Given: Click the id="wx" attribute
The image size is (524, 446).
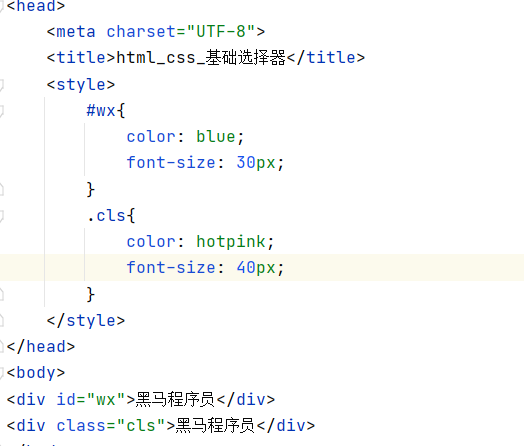Looking at the screenshot, I should (91, 399).
